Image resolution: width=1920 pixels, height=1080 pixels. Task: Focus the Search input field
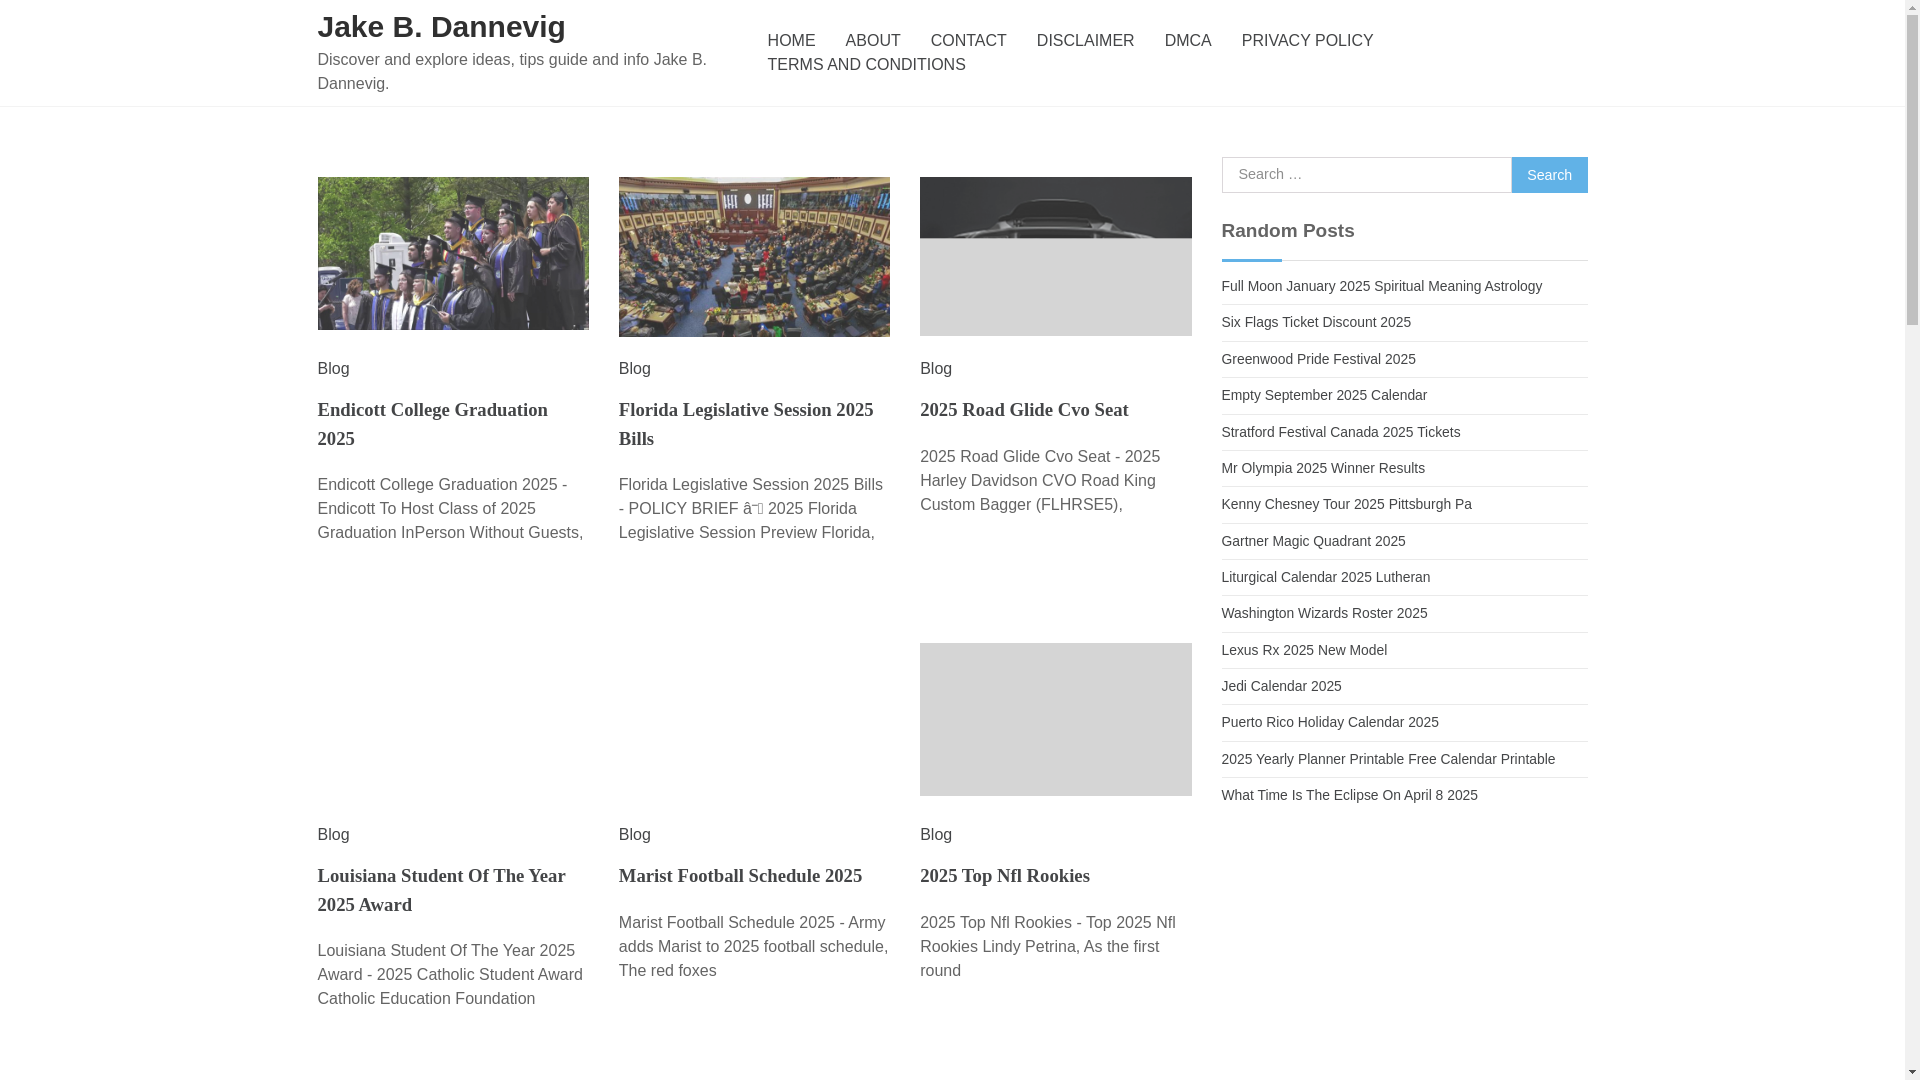tap(1366, 175)
